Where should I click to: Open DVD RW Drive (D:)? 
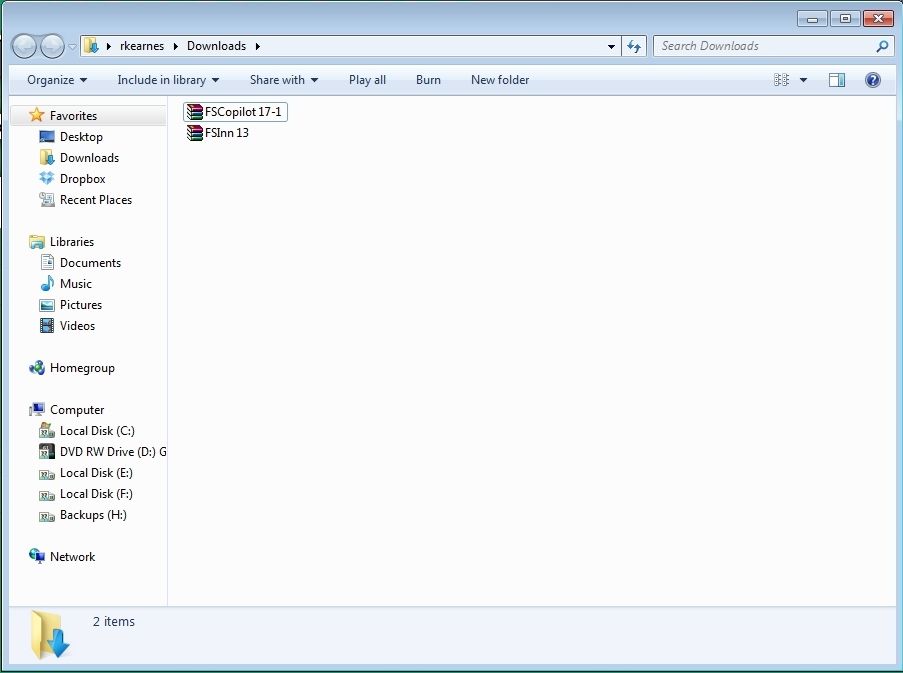112,452
